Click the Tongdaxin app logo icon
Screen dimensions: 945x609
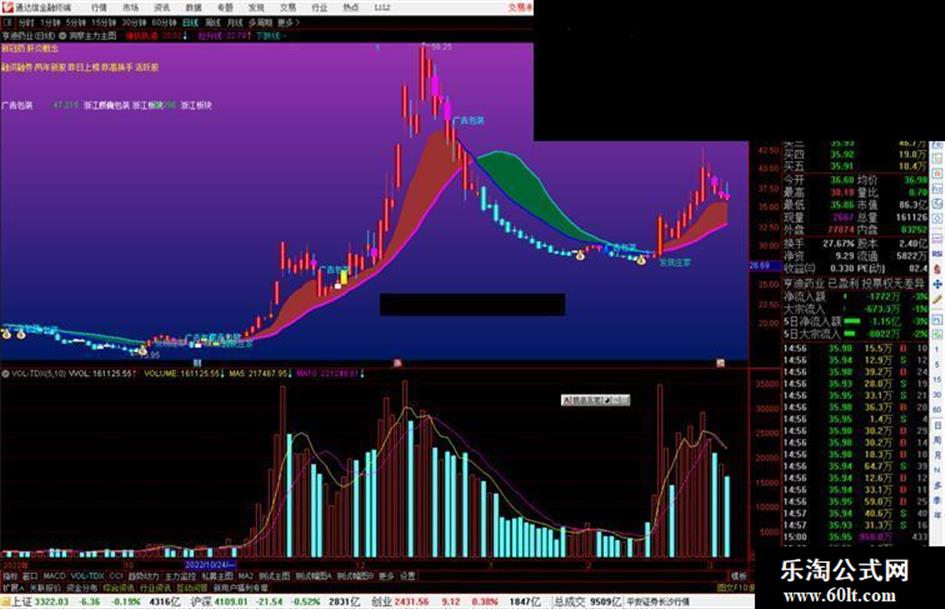[7, 7]
